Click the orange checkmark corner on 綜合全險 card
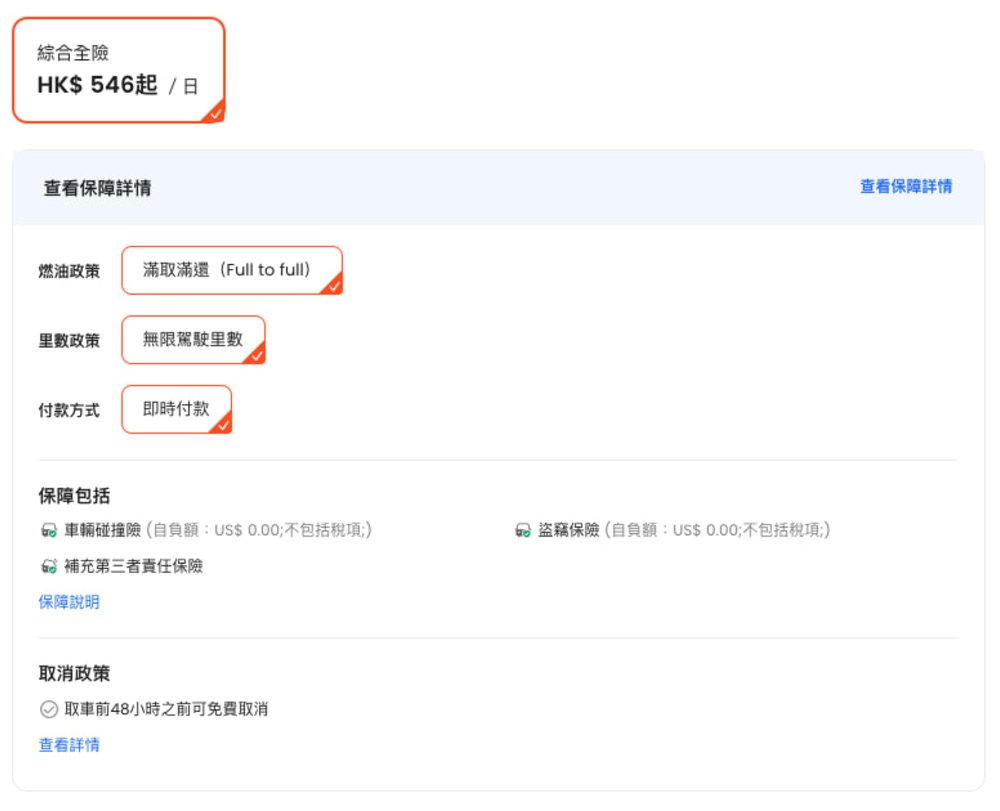The image size is (1000, 811). [x=215, y=113]
